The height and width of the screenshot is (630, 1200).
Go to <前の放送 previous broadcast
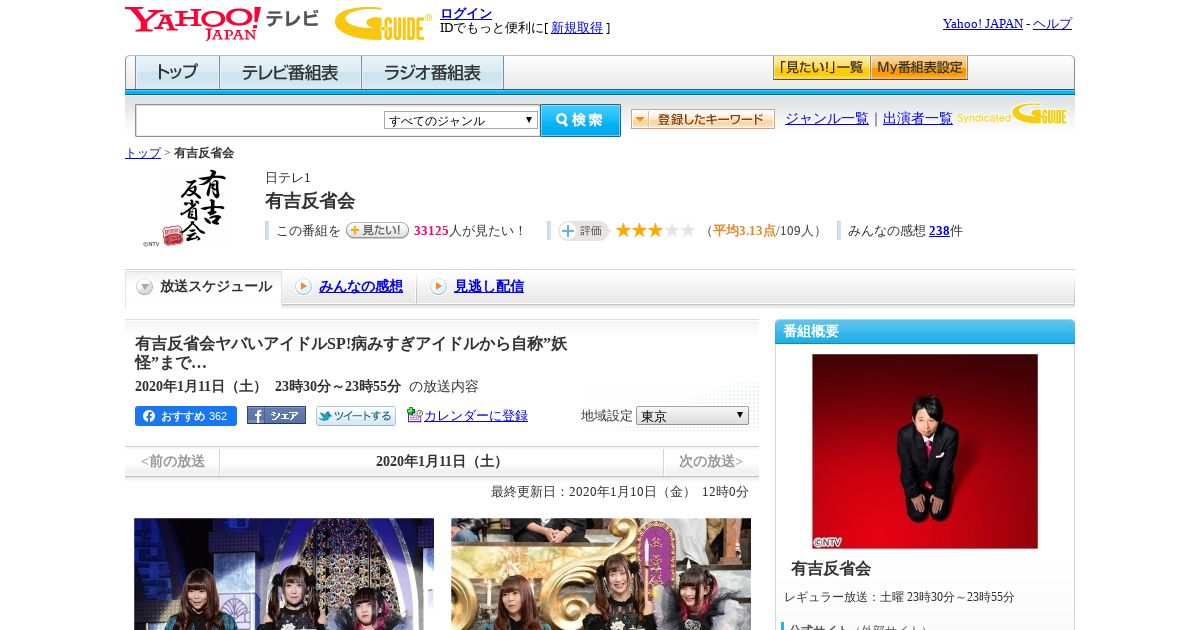coord(172,461)
